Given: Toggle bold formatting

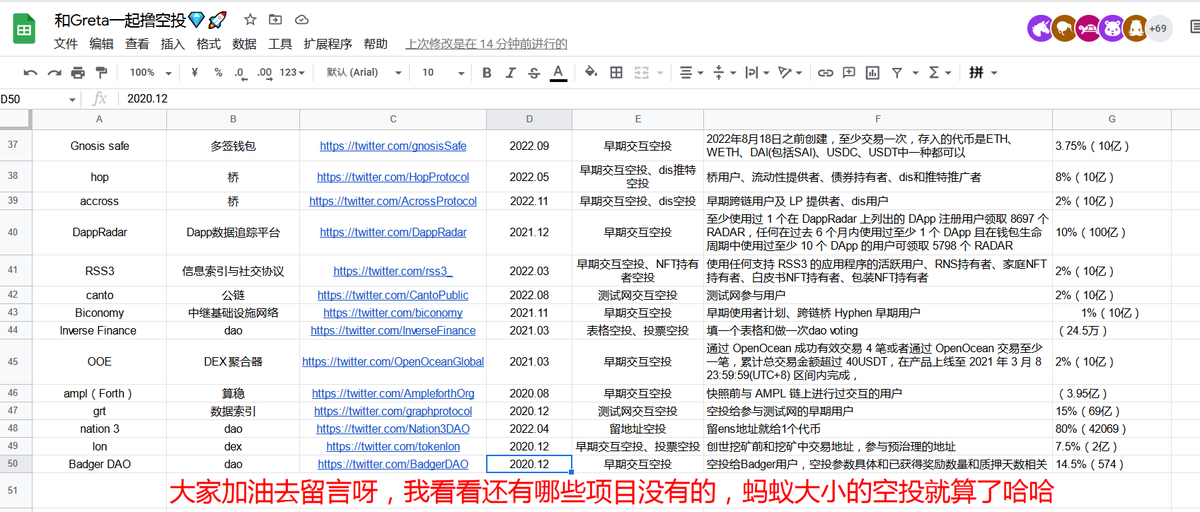Looking at the screenshot, I should tap(487, 73).
